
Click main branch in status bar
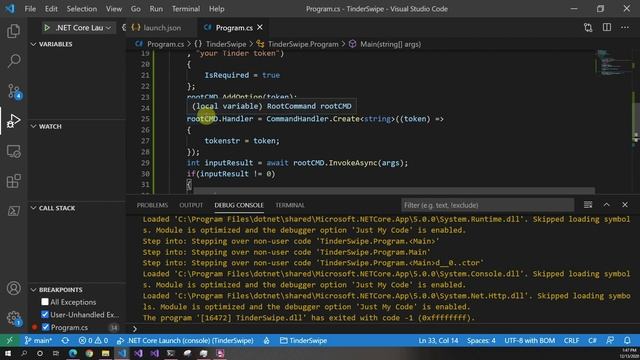tap(38, 340)
